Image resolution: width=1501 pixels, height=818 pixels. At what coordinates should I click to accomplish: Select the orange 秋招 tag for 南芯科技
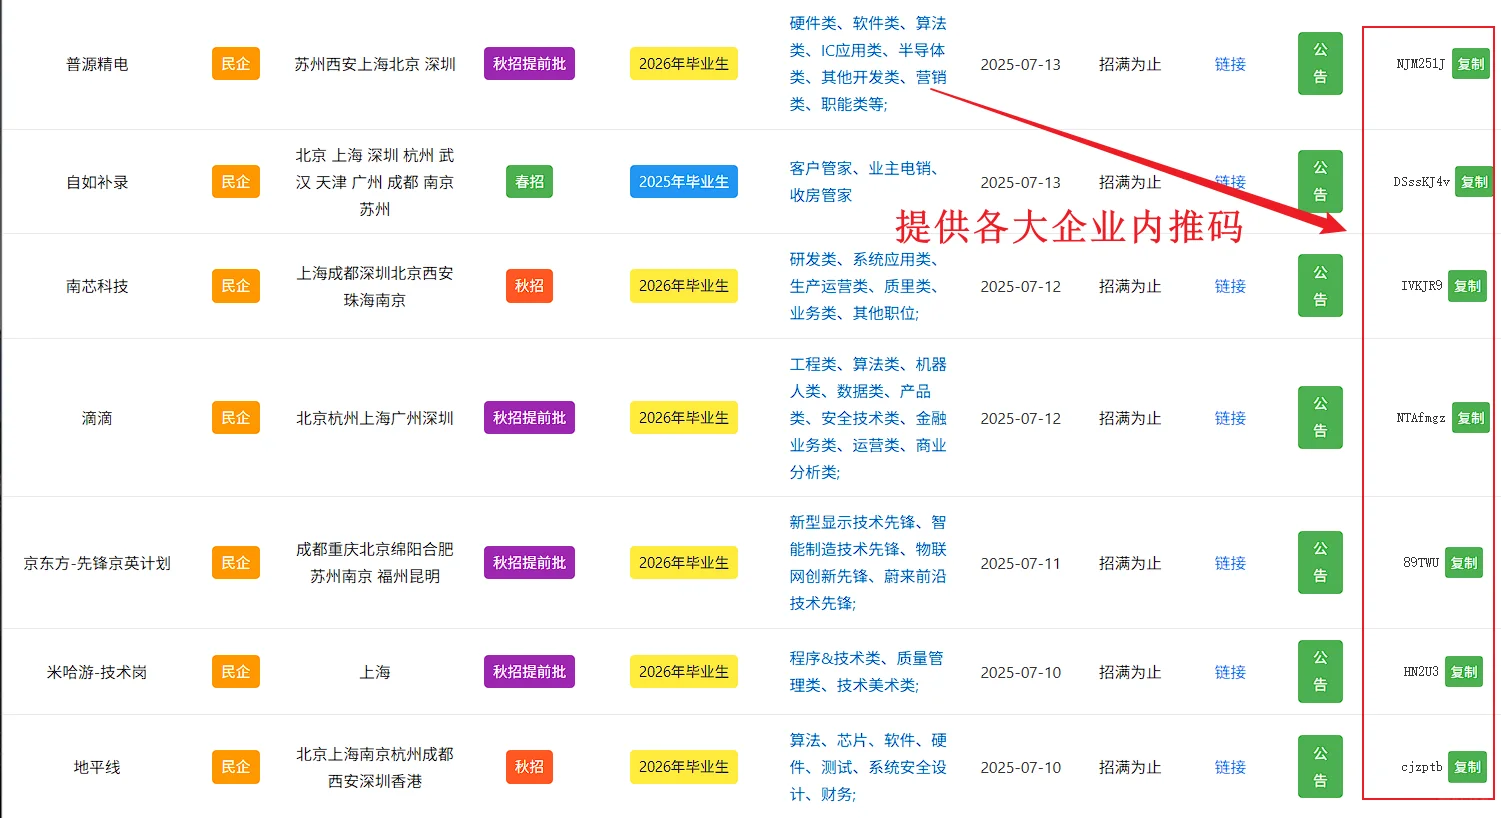[x=529, y=286]
